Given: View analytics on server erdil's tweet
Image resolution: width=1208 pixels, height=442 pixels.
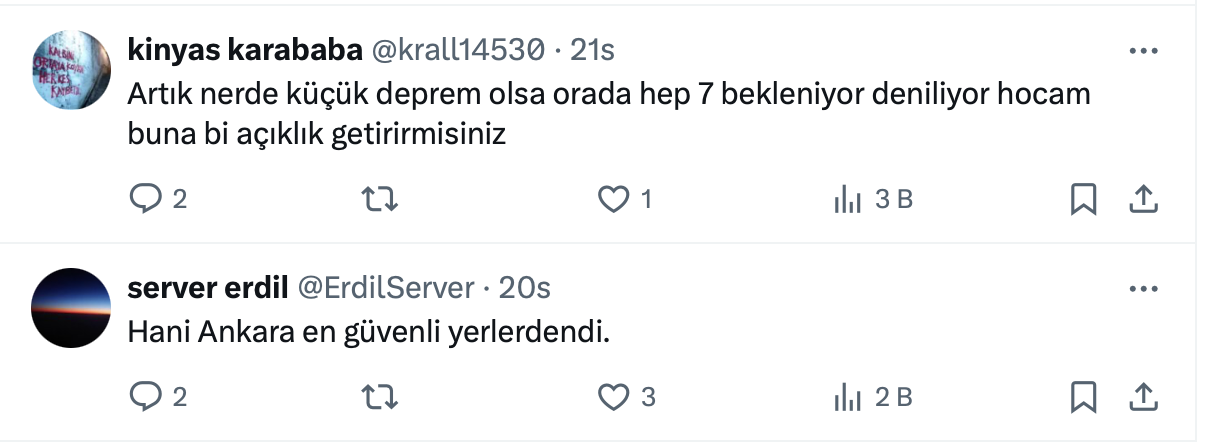Looking at the screenshot, I should (x=847, y=397).
